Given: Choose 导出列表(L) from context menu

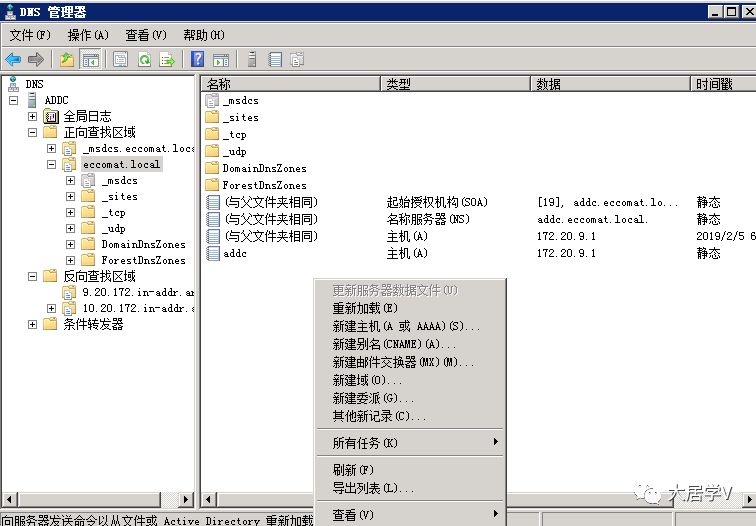Looking at the screenshot, I should point(410,488).
